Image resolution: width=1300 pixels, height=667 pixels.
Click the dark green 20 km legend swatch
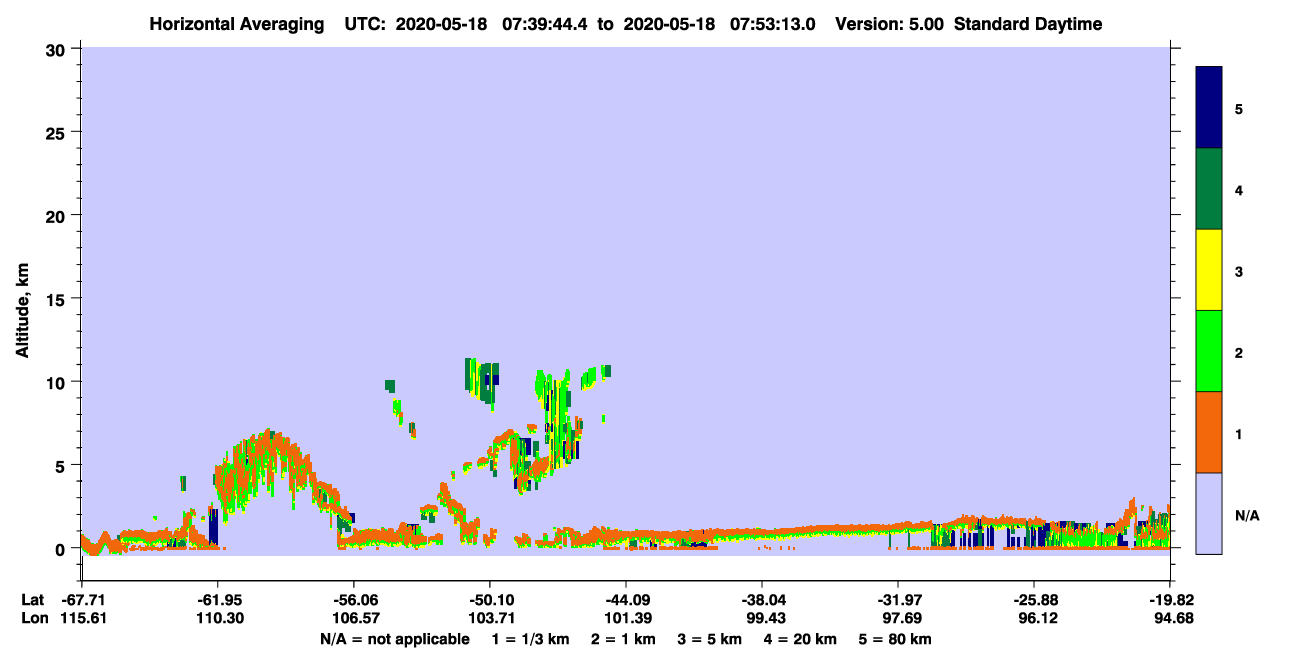[x=1209, y=189]
